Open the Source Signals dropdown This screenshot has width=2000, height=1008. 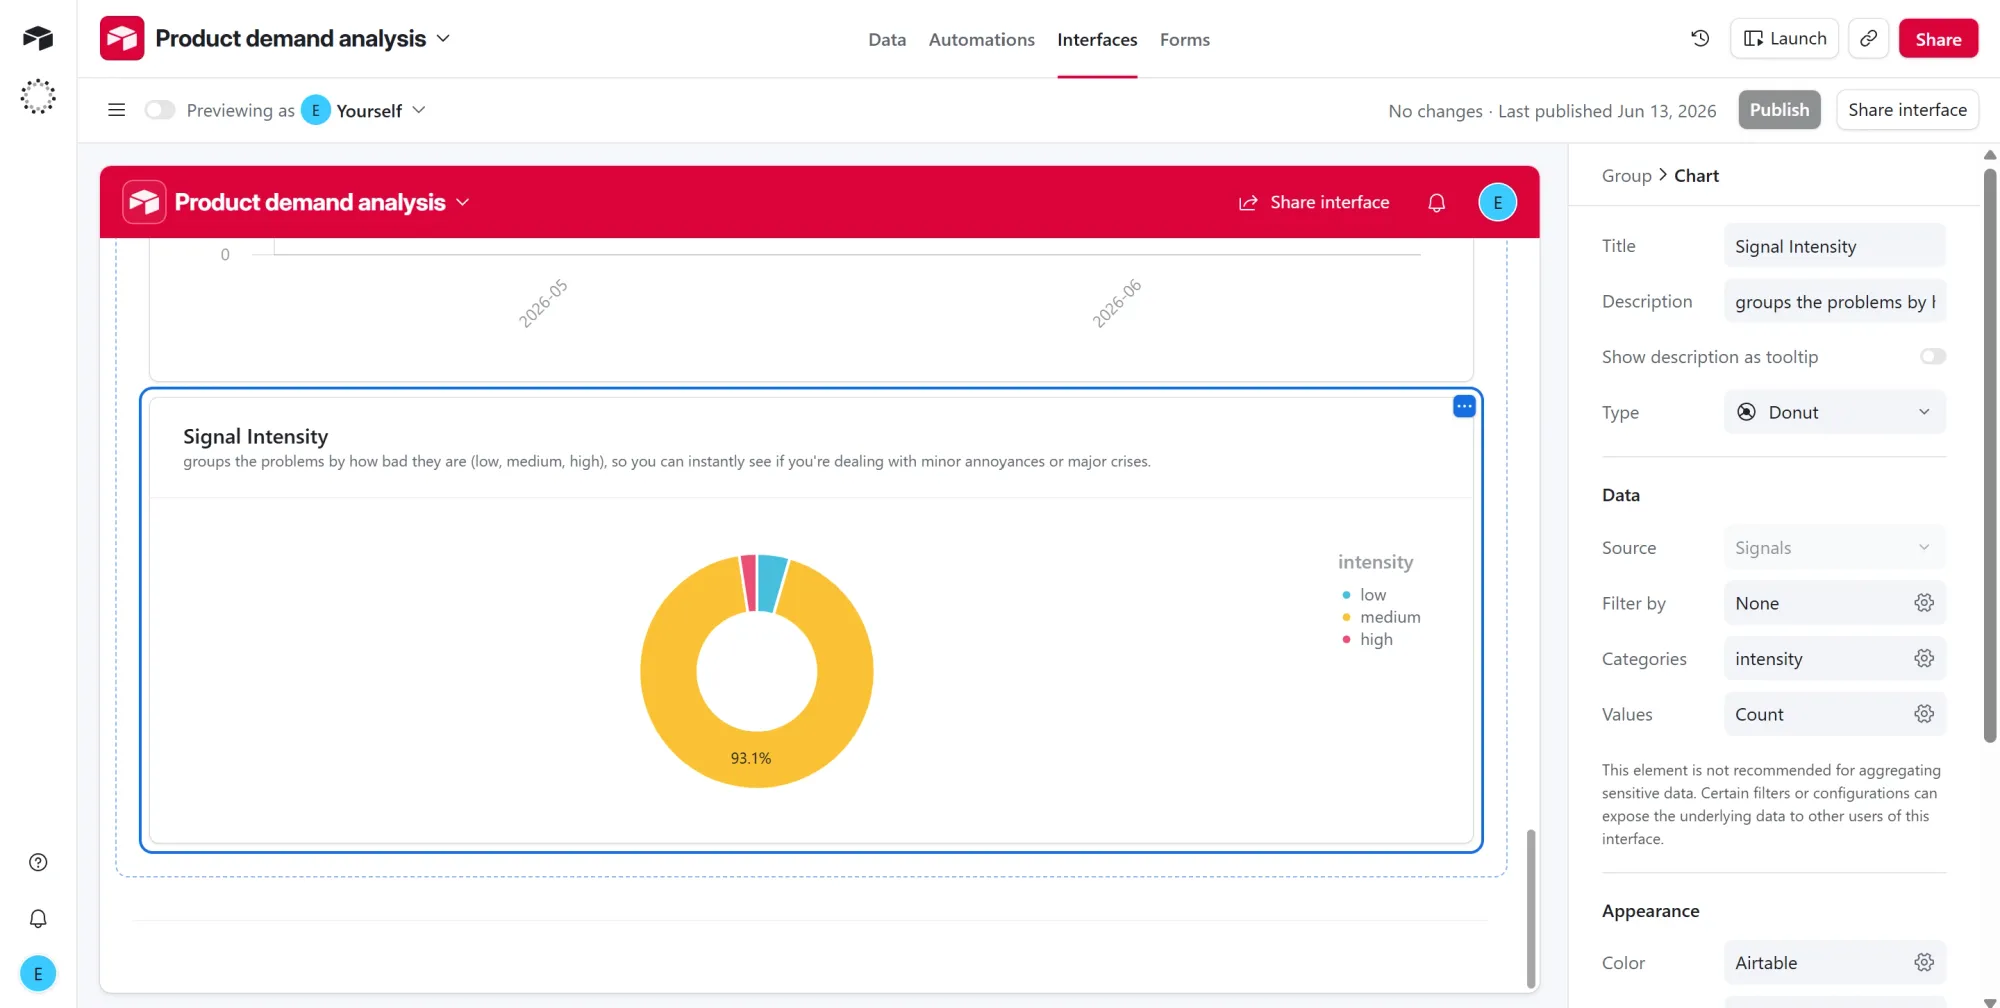click(x=1834, y=548)
